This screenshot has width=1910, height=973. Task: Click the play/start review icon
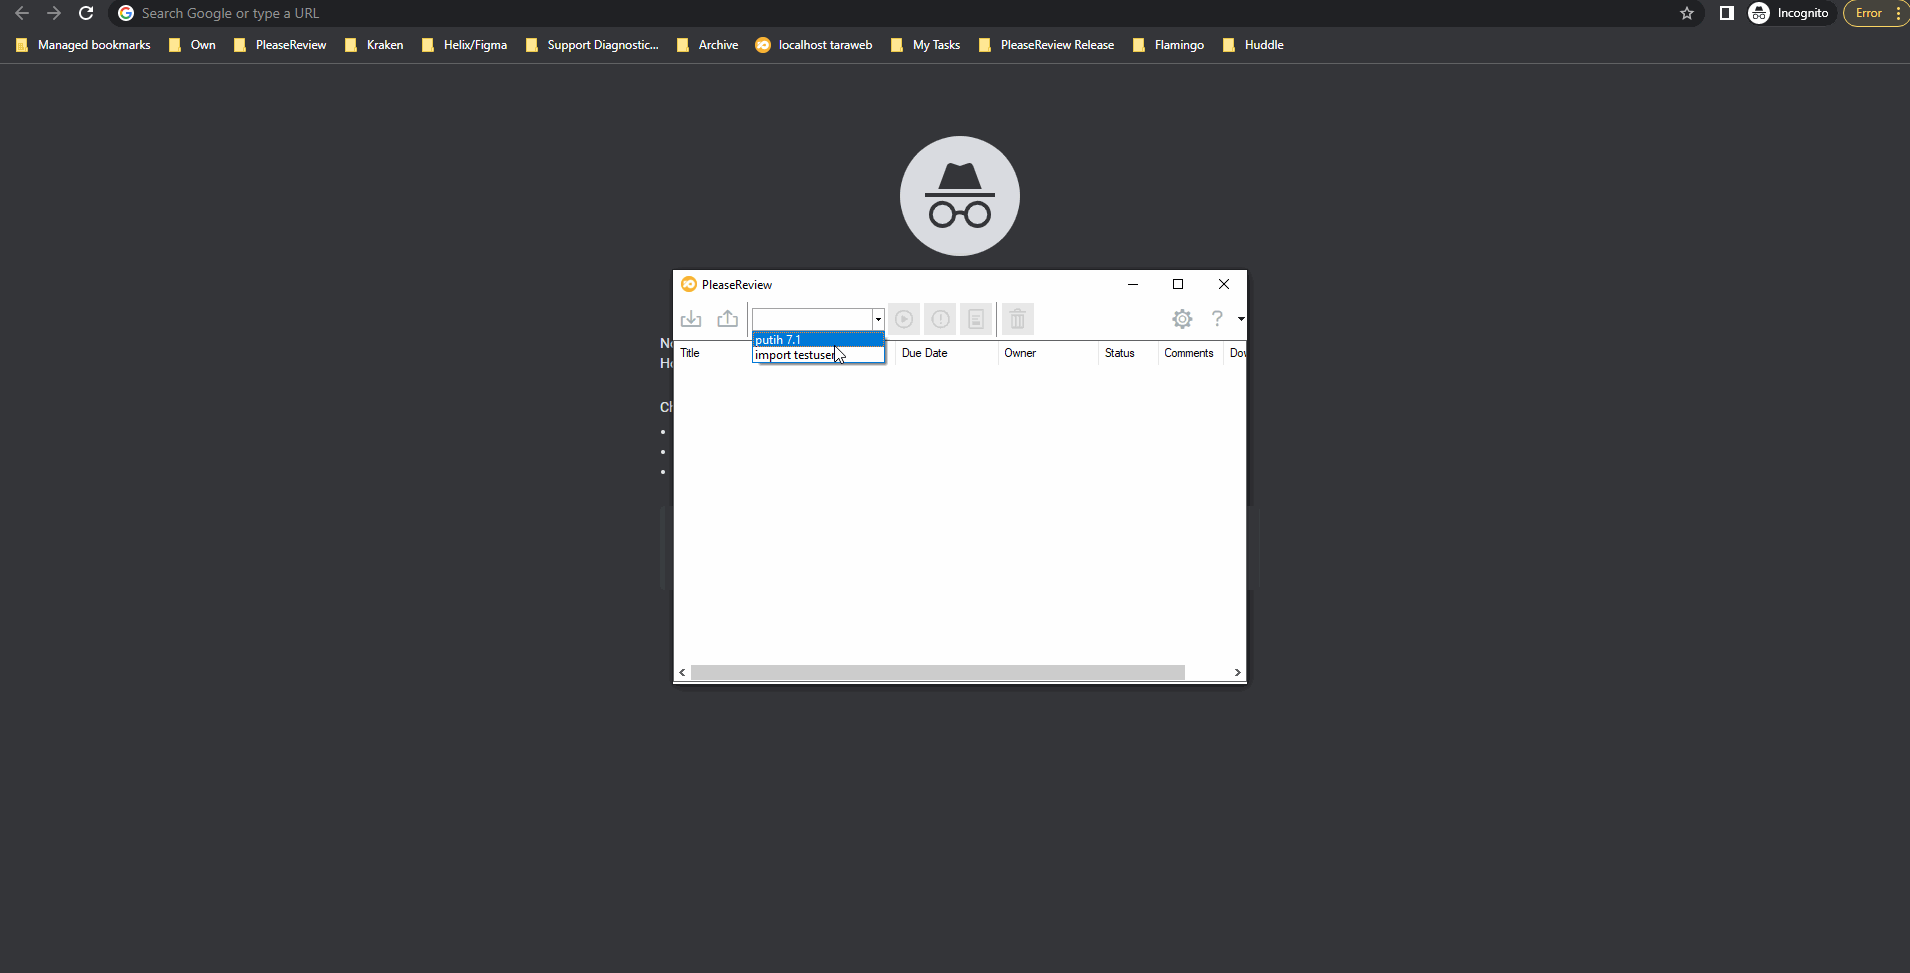click(x=904, y=319)
